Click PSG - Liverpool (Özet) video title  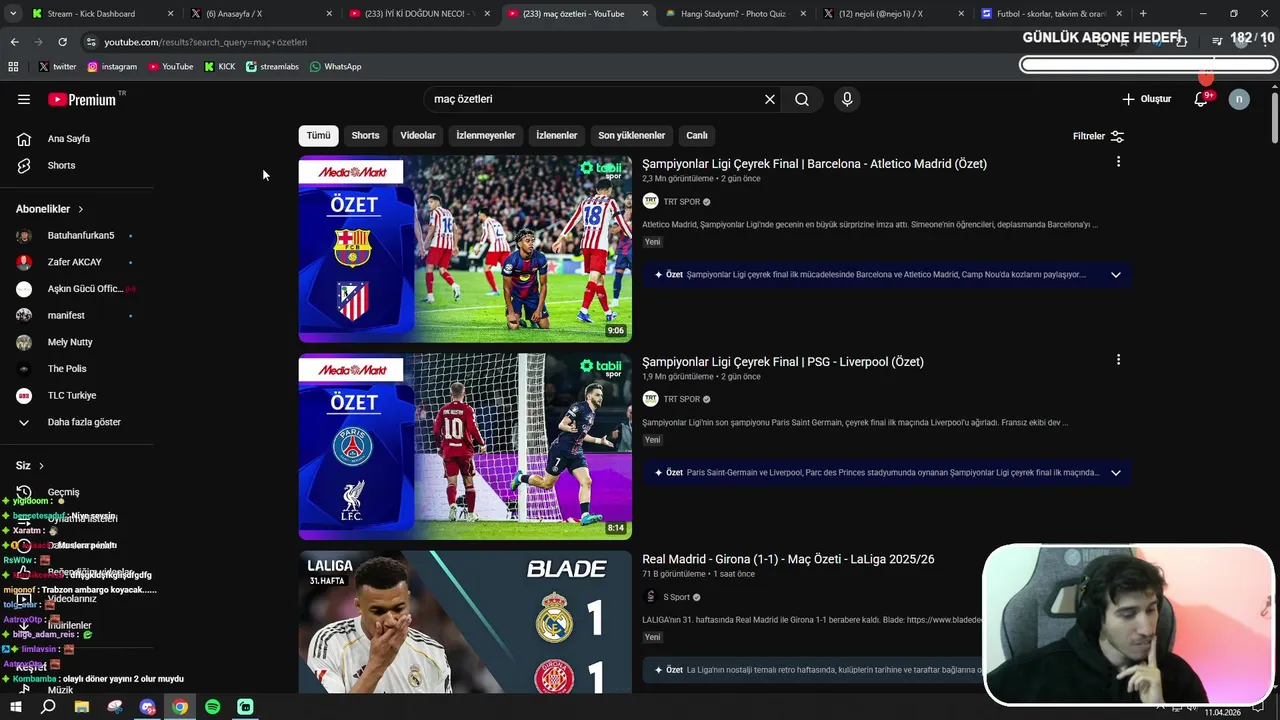pos(783,362)
